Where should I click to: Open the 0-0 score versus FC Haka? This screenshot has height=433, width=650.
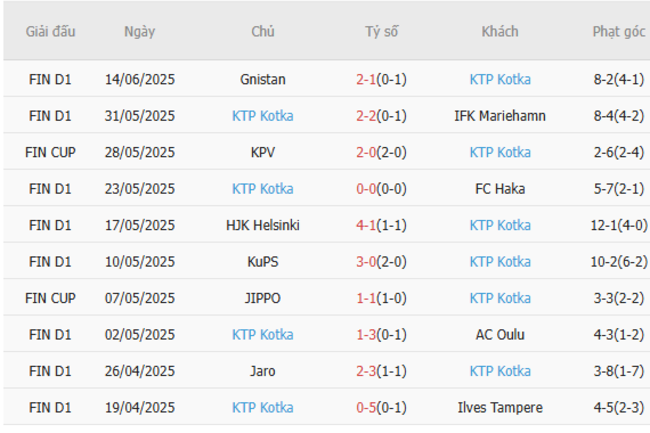[x=381, y=189]
